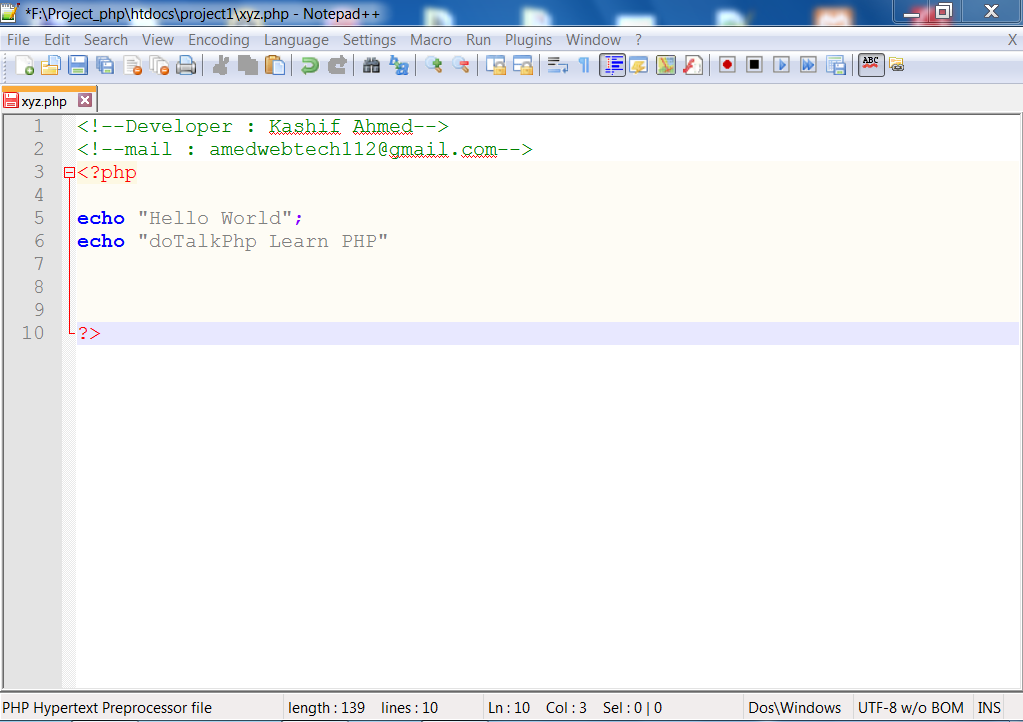This screenshot has width=1023, height=722.
Task: Open the Find dialog via binoculars icon
Action: pos(370,64)
